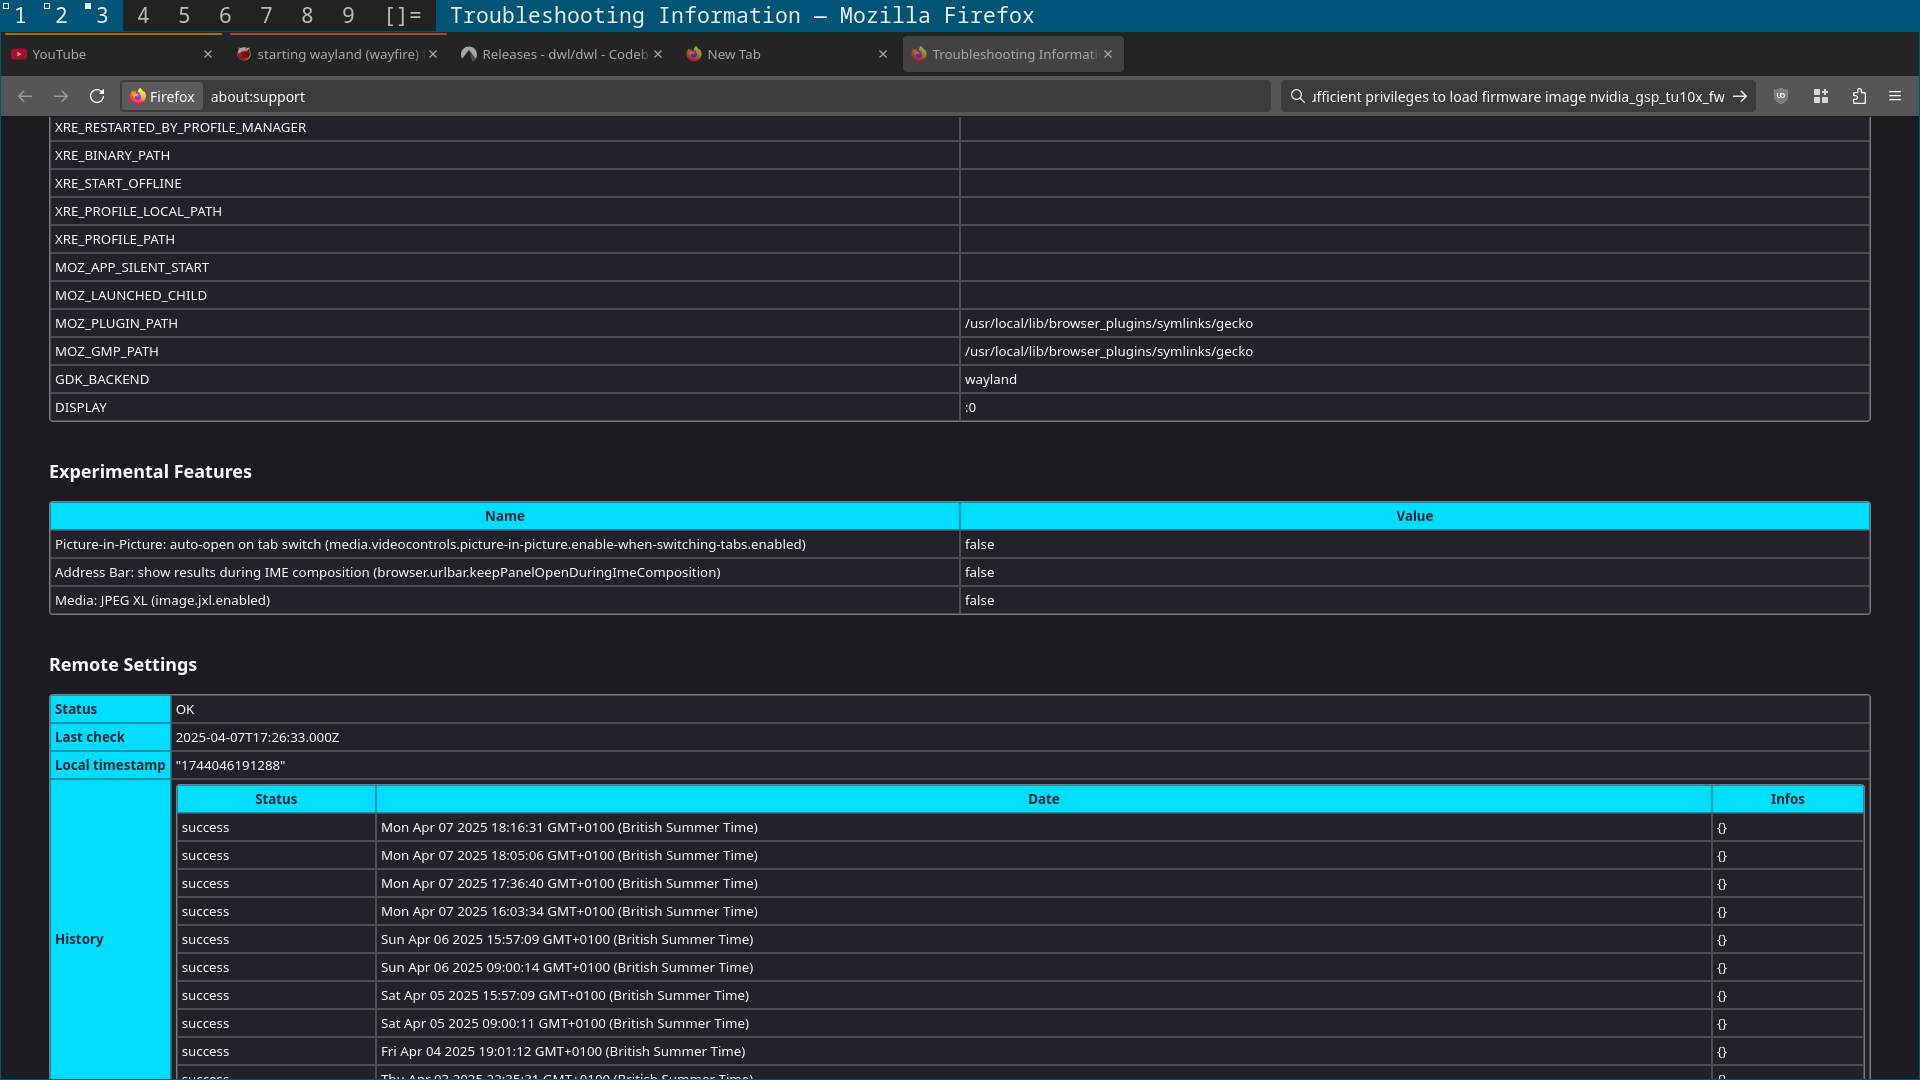Open the Extensions puzzle icon
Image resolution: width=1920 pixels, height=1080 pixels.
coord(1859,96)
